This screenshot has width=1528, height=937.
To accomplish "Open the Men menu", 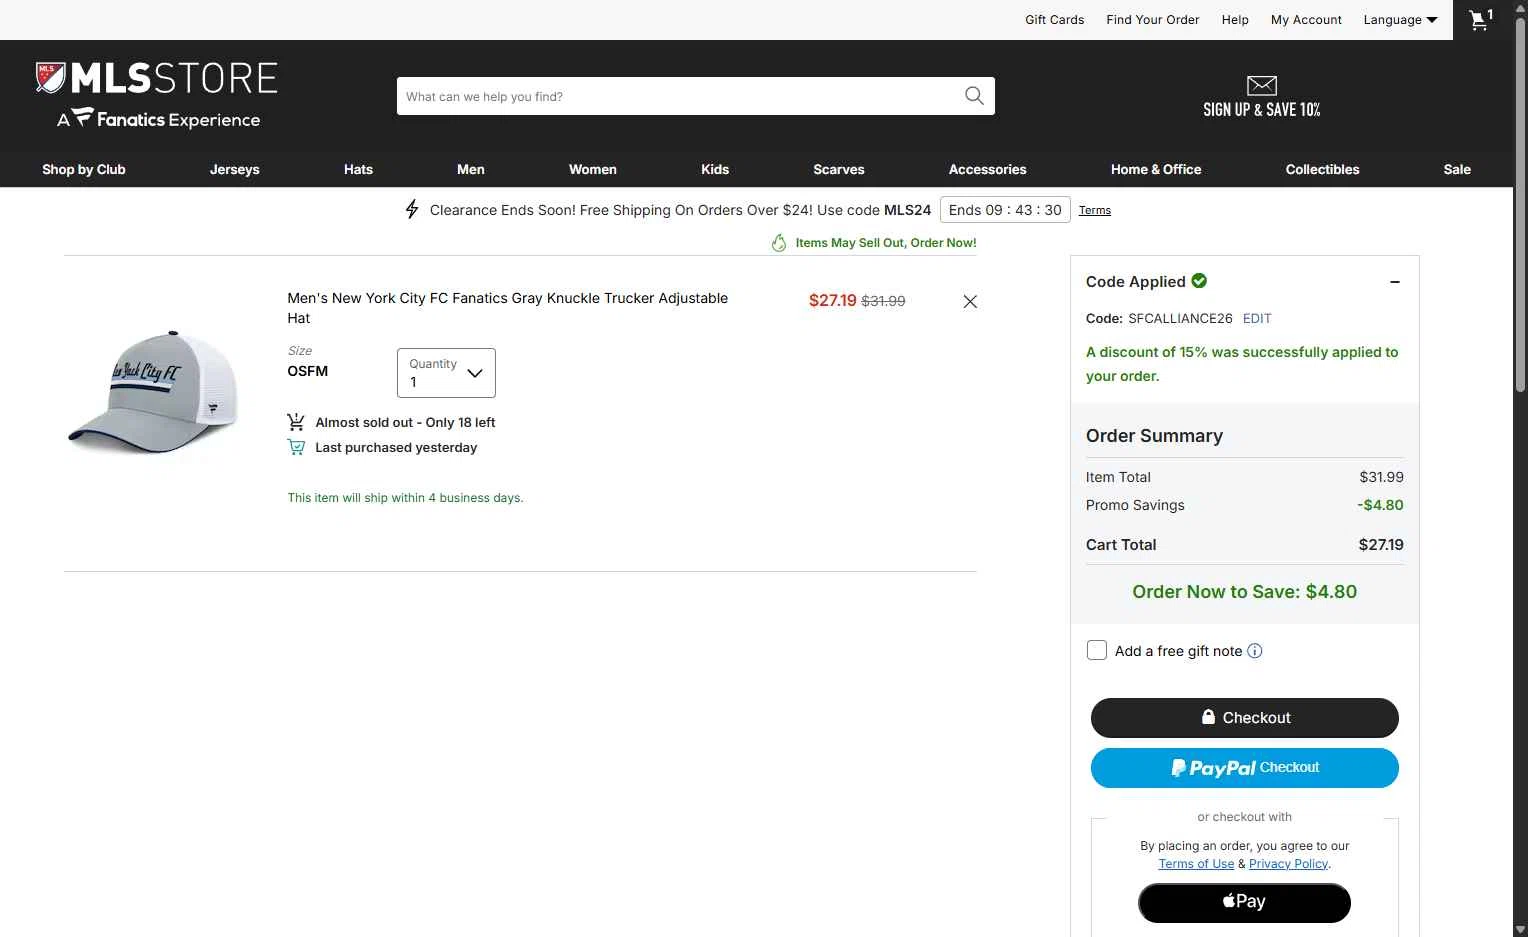I will tap(471, 169).
